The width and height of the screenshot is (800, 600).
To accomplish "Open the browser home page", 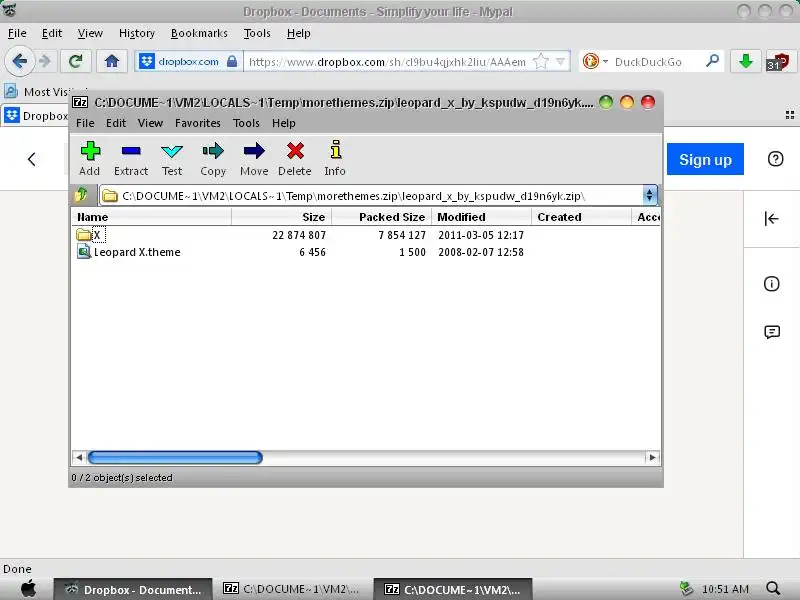I will [112, 62].
